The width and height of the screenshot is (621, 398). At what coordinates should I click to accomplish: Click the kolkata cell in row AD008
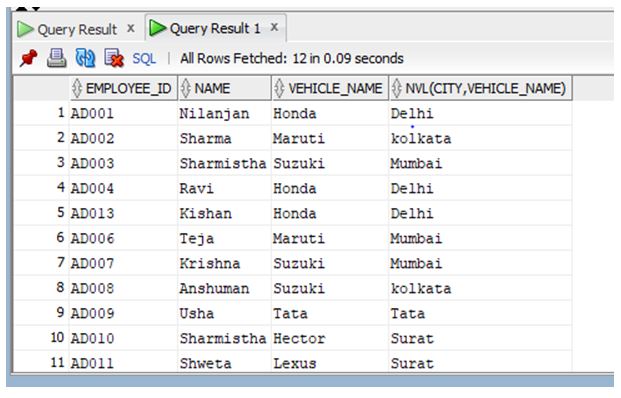[x=480, y=288]
